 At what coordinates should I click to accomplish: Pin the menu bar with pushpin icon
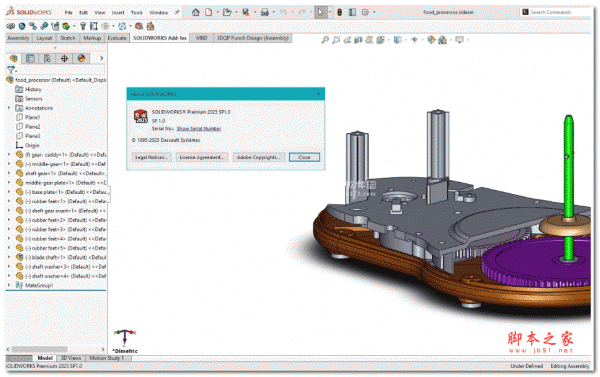click(x=177, y=12)
